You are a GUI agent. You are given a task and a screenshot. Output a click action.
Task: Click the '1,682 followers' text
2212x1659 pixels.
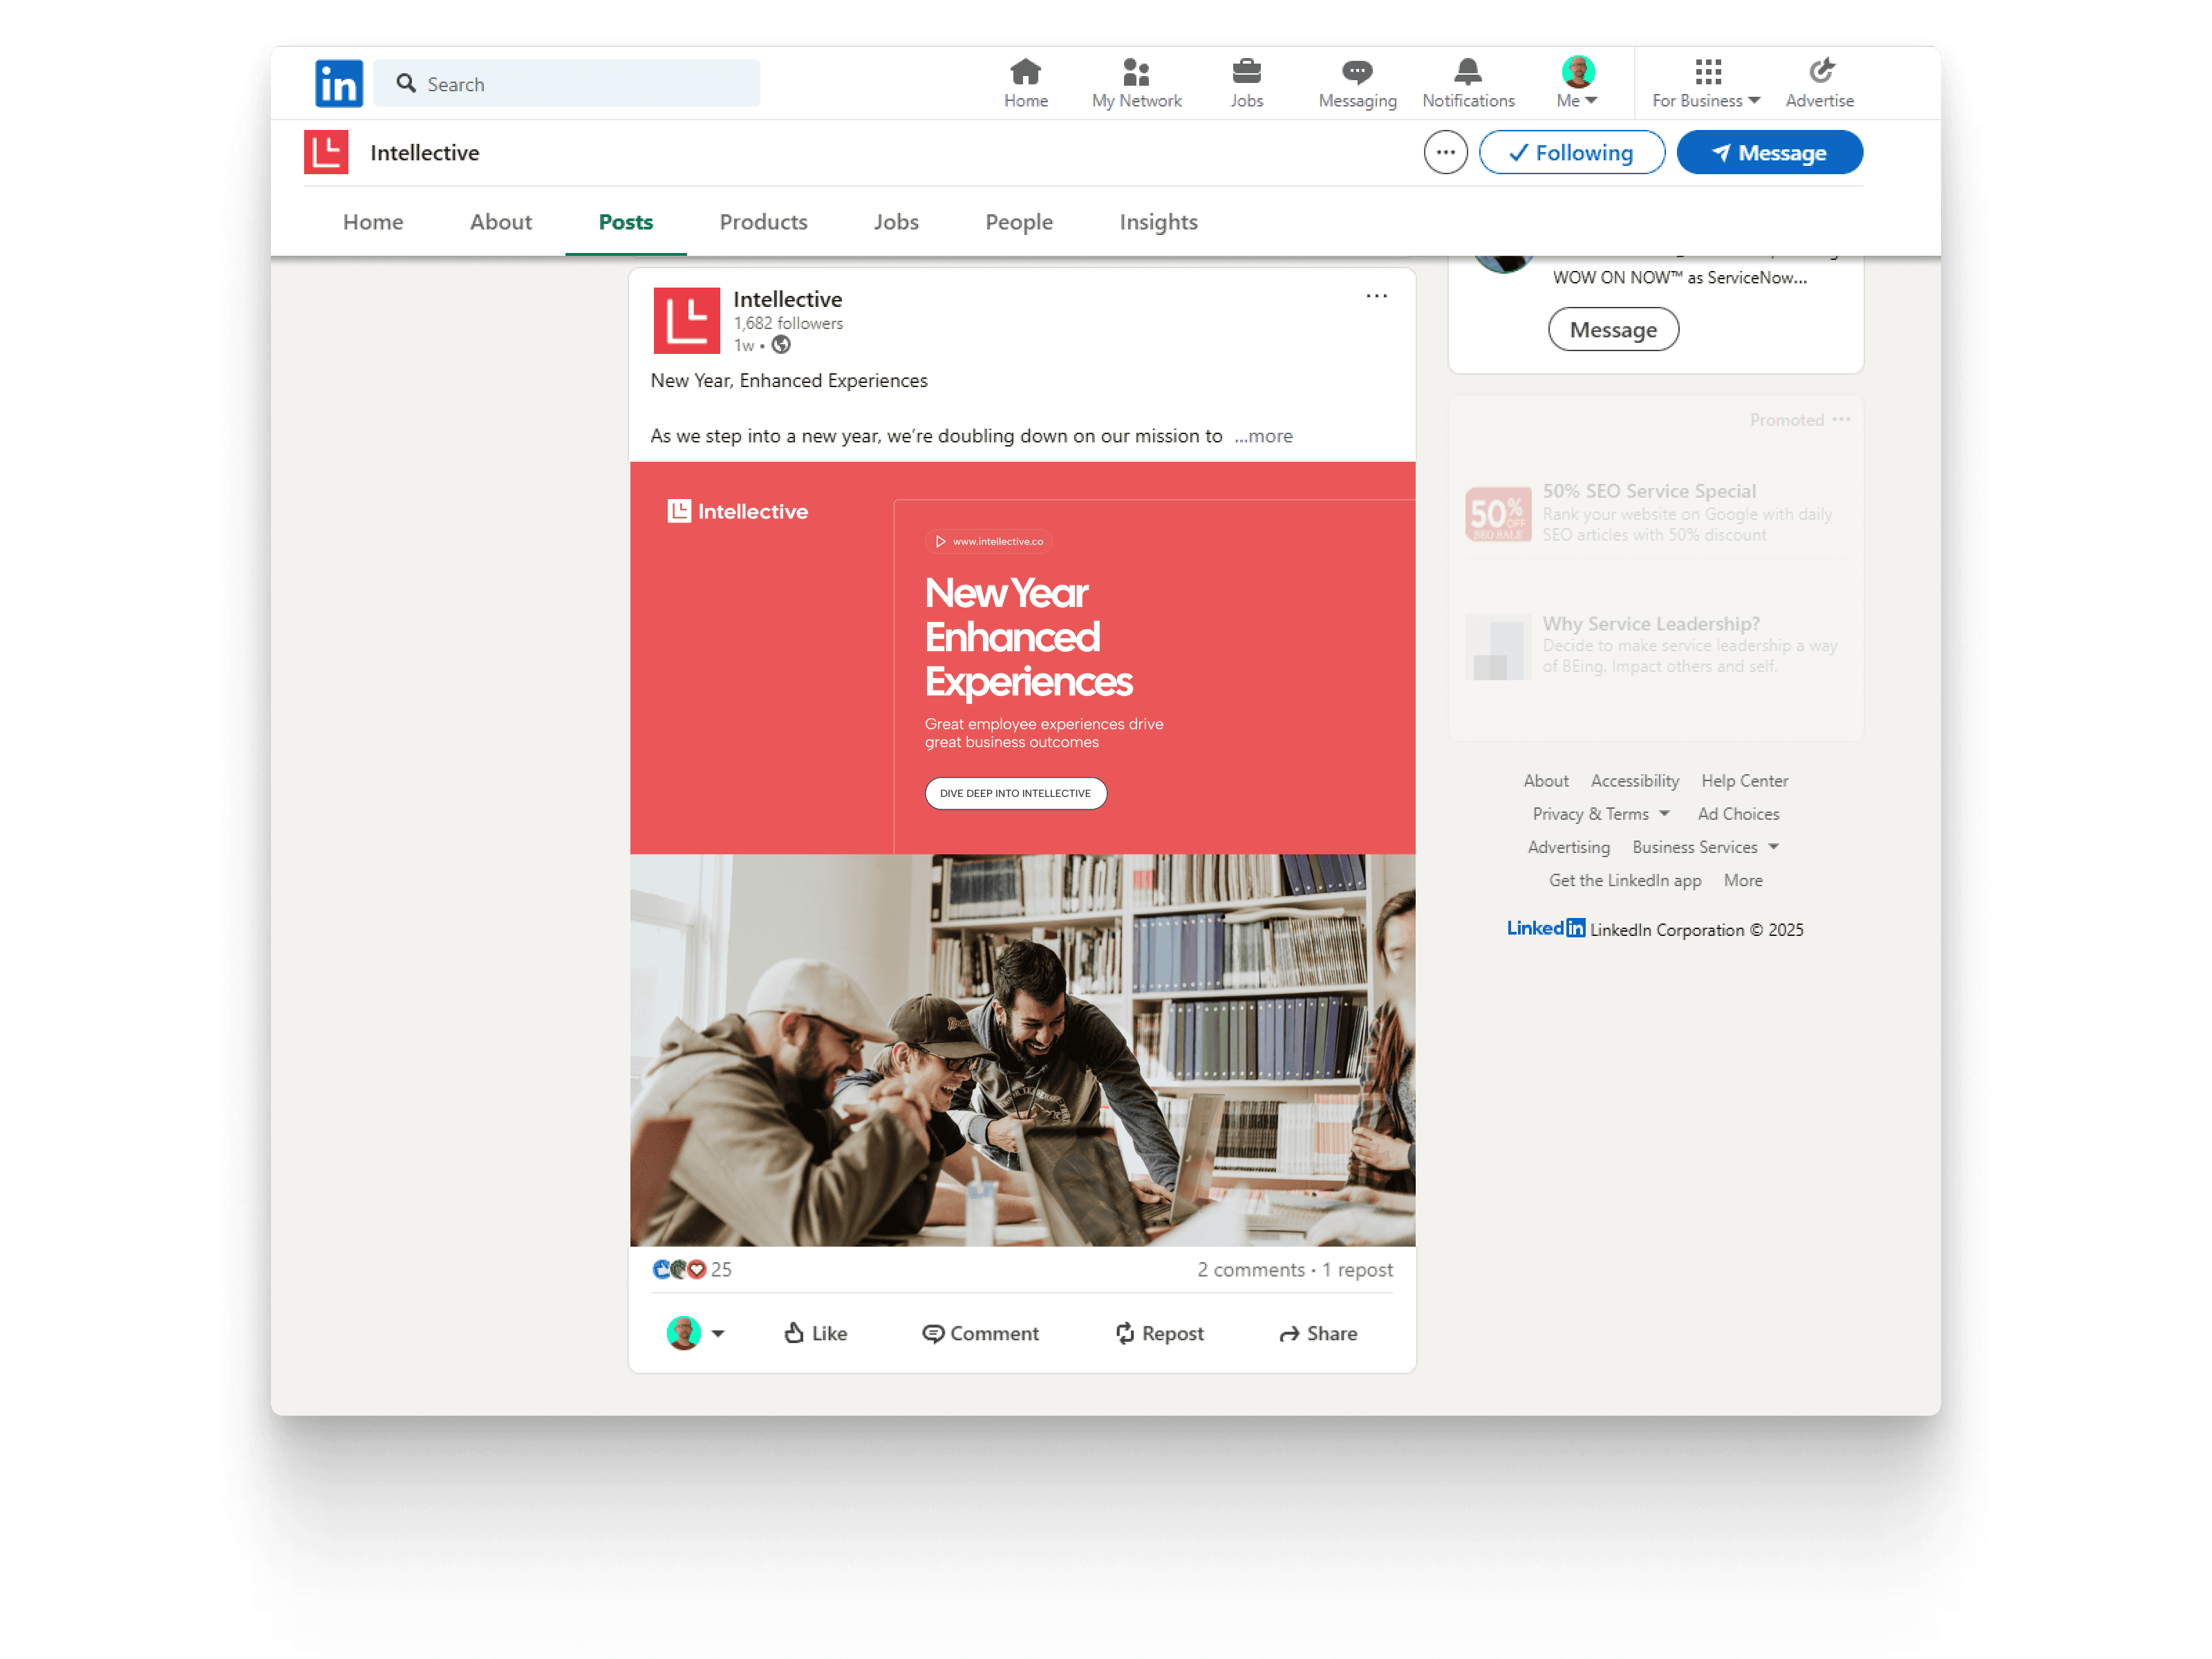pos(788,323)
